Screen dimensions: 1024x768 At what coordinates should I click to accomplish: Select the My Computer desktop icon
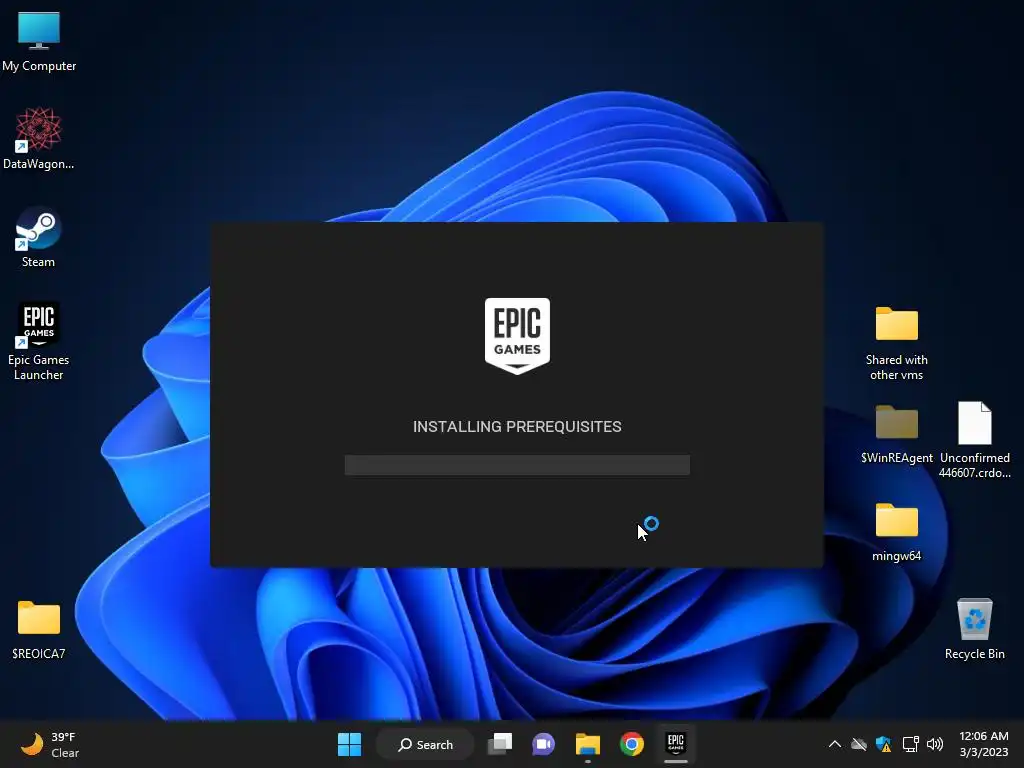click(x=39, y=42)
